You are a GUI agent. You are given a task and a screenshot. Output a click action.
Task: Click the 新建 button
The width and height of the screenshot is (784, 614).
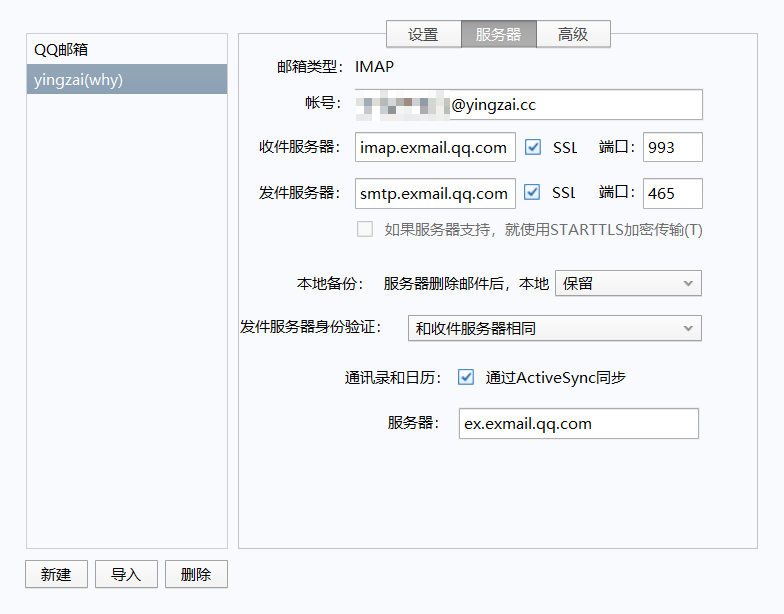point(56,574)
